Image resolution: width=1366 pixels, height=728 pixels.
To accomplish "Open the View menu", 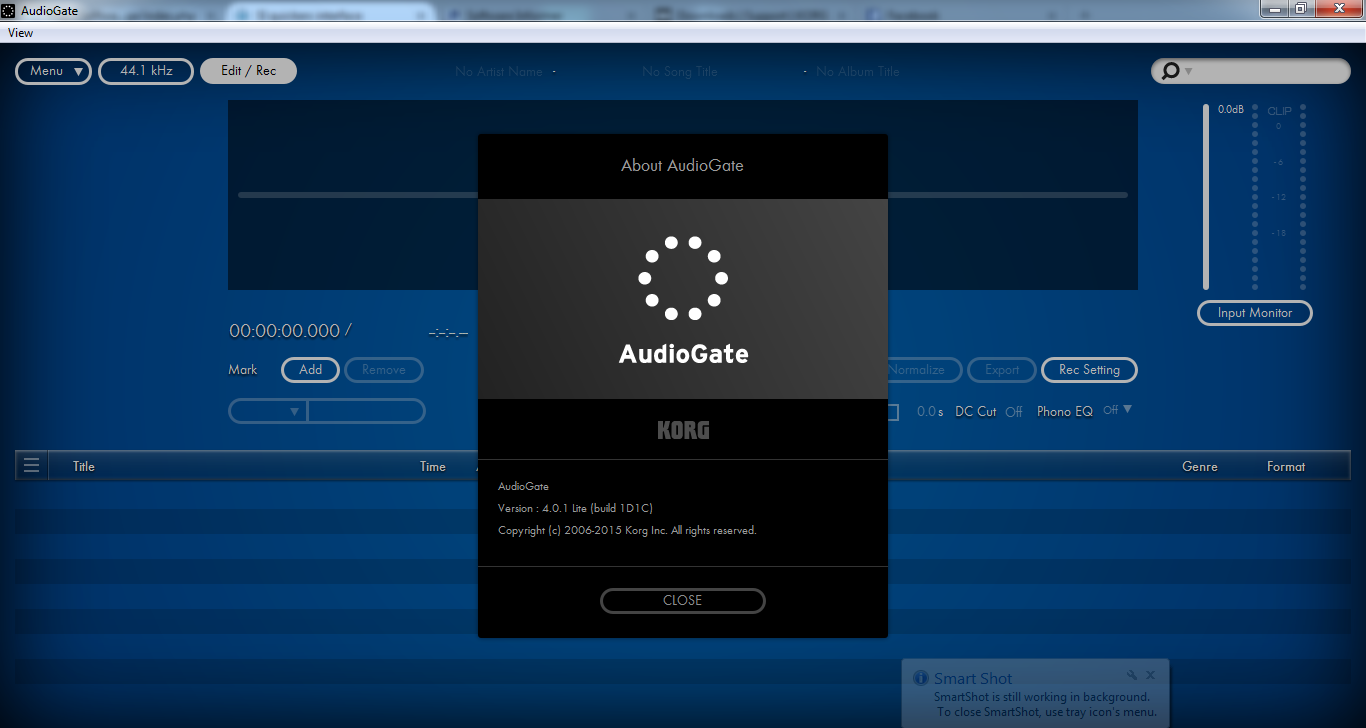I will tap(20, 33).
